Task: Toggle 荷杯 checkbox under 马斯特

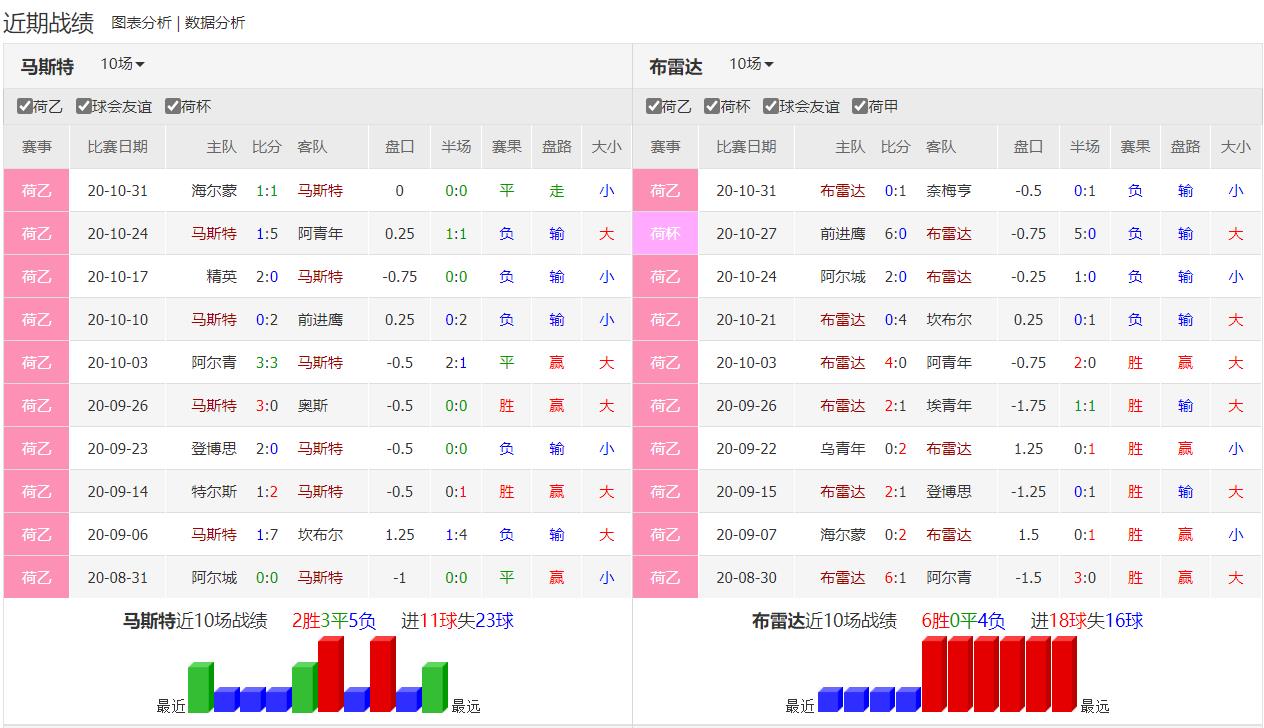Action: tap(173, 106)
